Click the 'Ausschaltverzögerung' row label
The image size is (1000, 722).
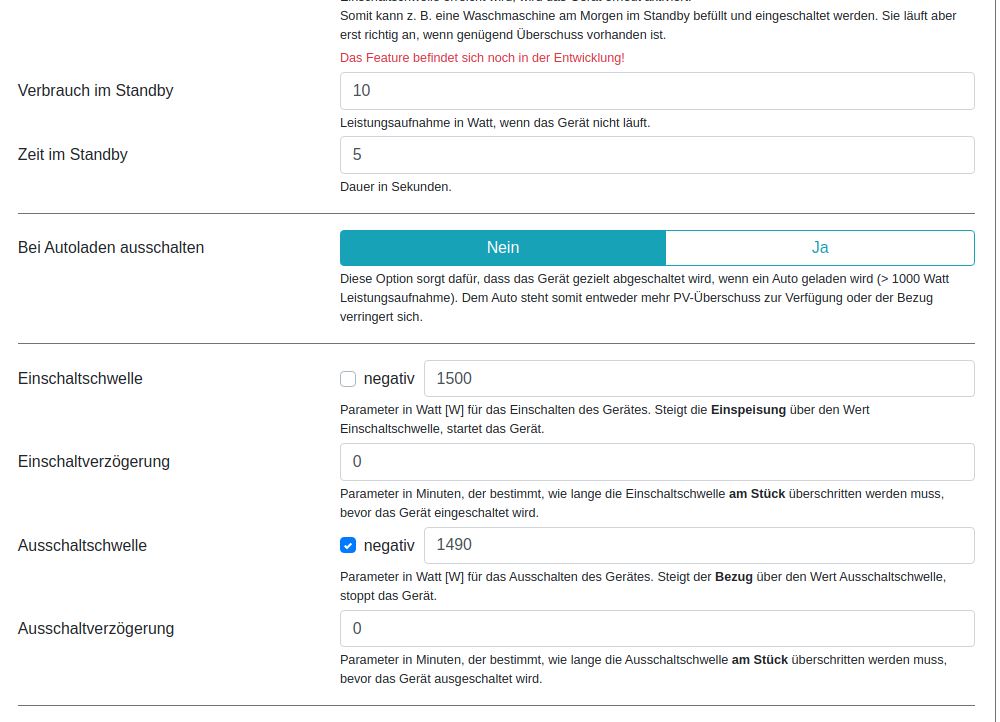tap(96, 629)
